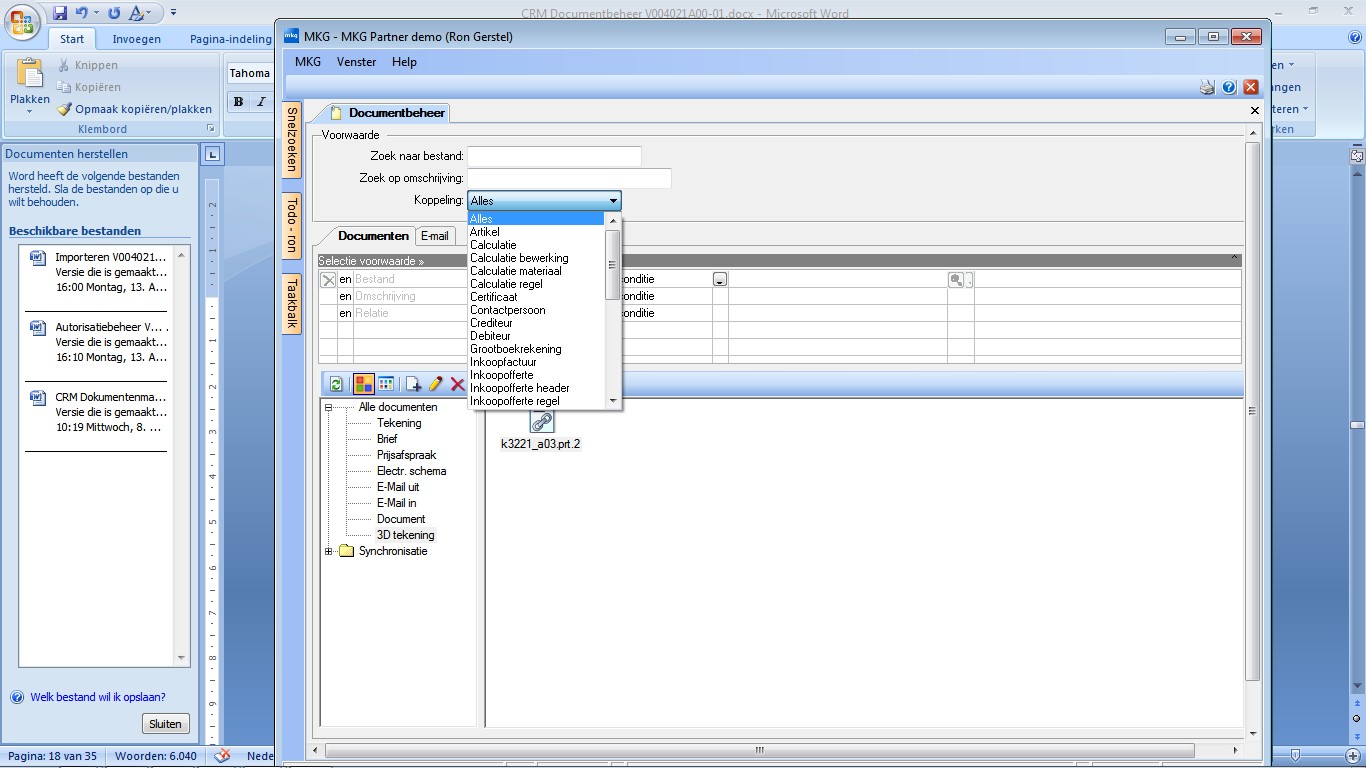The image size is (1366, 768).
Task: Open Pagina-indeling ribbon tab
Action: (x=230, y=39)
